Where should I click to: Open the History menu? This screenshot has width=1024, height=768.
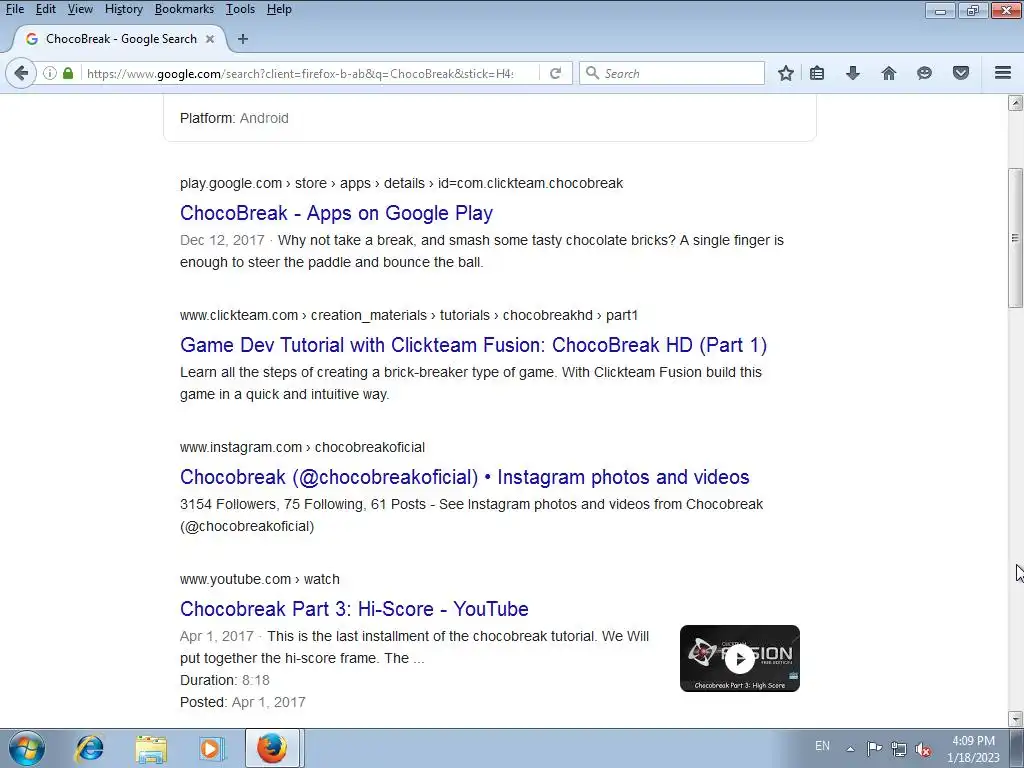coord(123,9)
